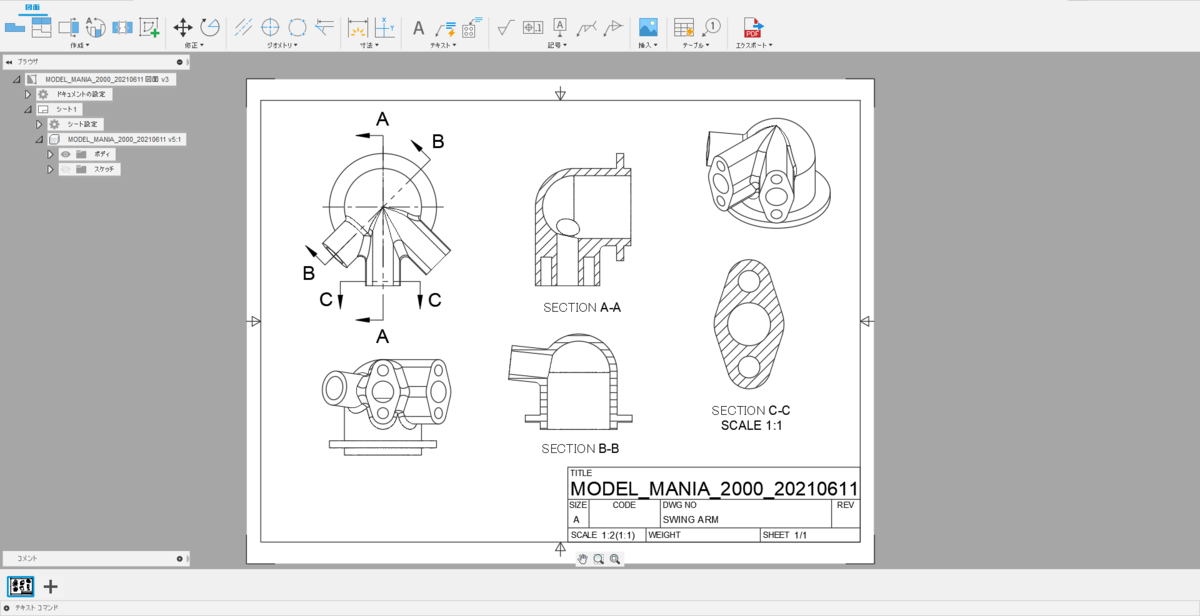The image size is (1200, 616).
Task: Select the Ordinate Dimension tool
Action: point(384,27)
